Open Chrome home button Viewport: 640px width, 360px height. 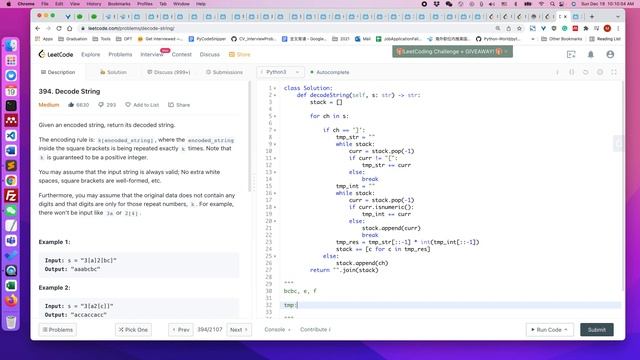[69, 29]
